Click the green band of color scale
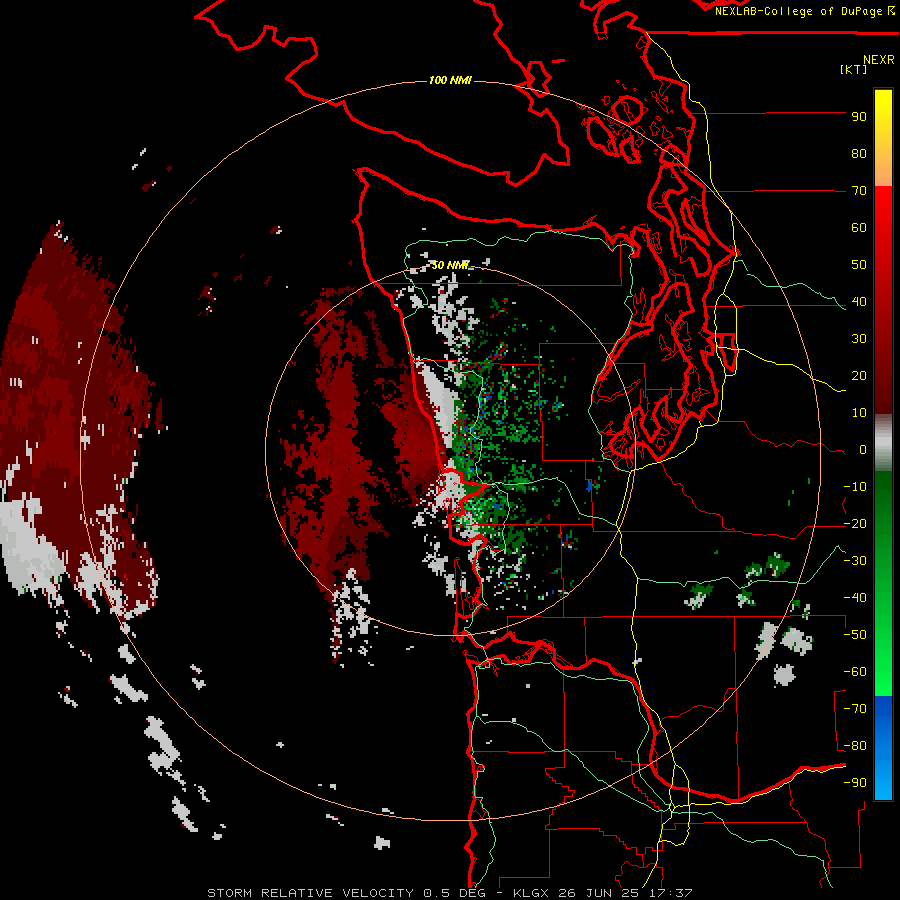This screenshot has width=900, height=900. 883,584
